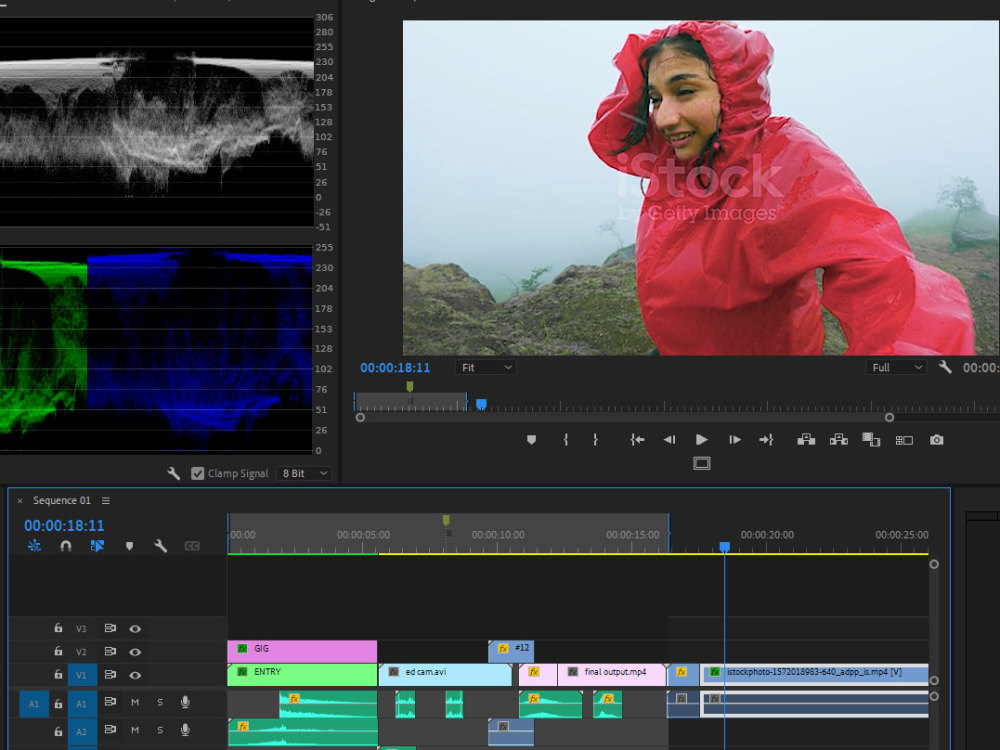
Task: Toggle Linked Selection in timeline
Action: [x=97, y=546]
